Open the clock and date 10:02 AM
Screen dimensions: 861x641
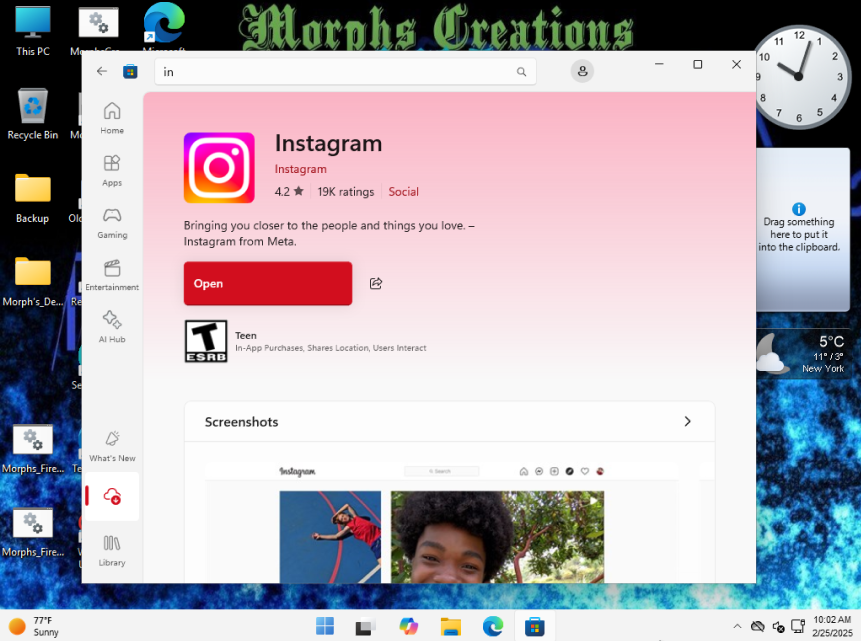tap(832, 626)
